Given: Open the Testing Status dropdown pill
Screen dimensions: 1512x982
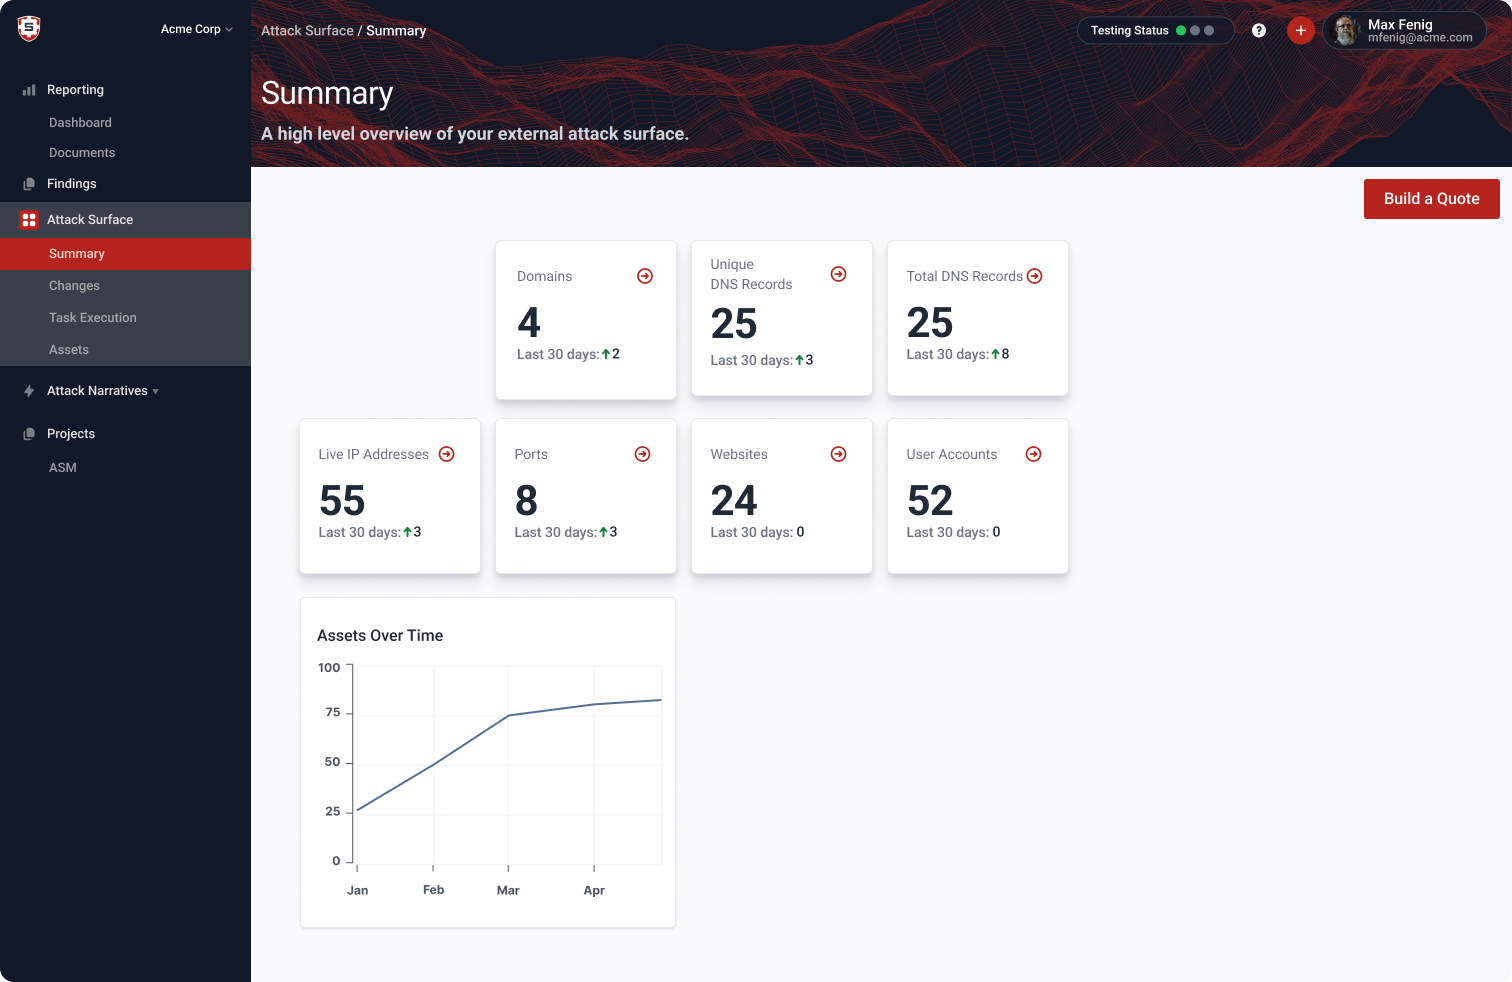Looking at the screenshot, I should tap(1130, 30).
